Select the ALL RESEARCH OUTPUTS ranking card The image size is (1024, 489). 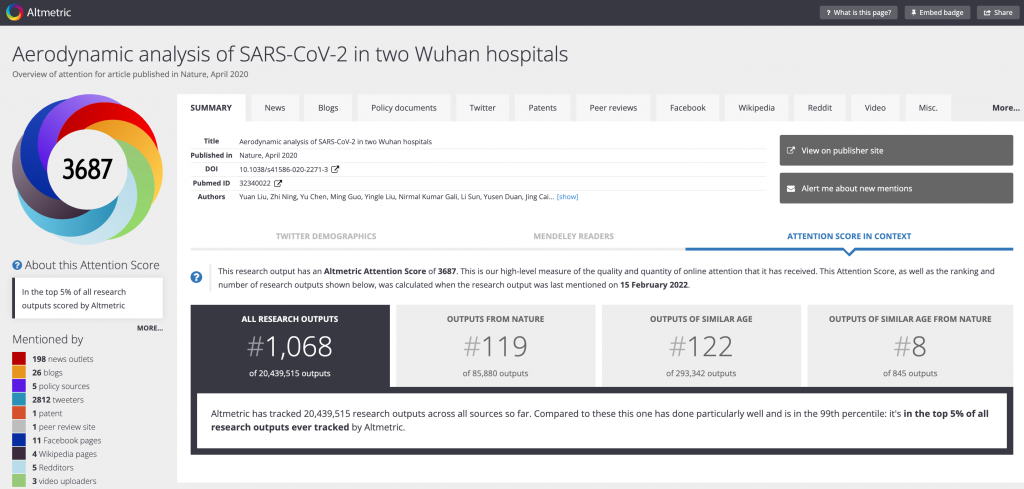(290, 345)
